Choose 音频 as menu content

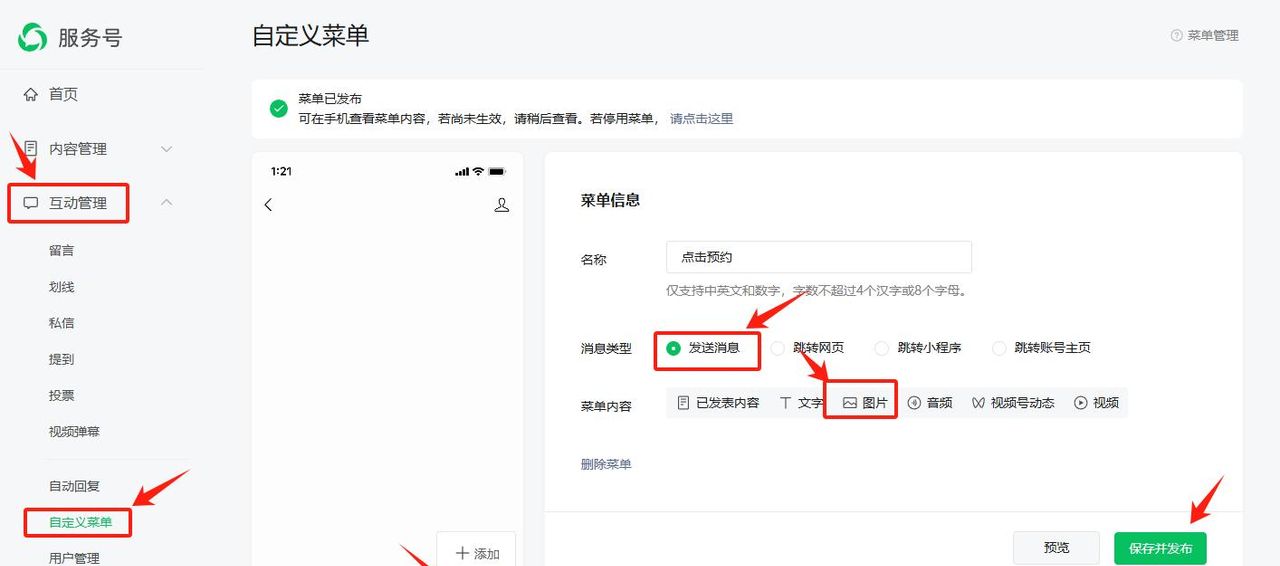(x=929, y=403)
